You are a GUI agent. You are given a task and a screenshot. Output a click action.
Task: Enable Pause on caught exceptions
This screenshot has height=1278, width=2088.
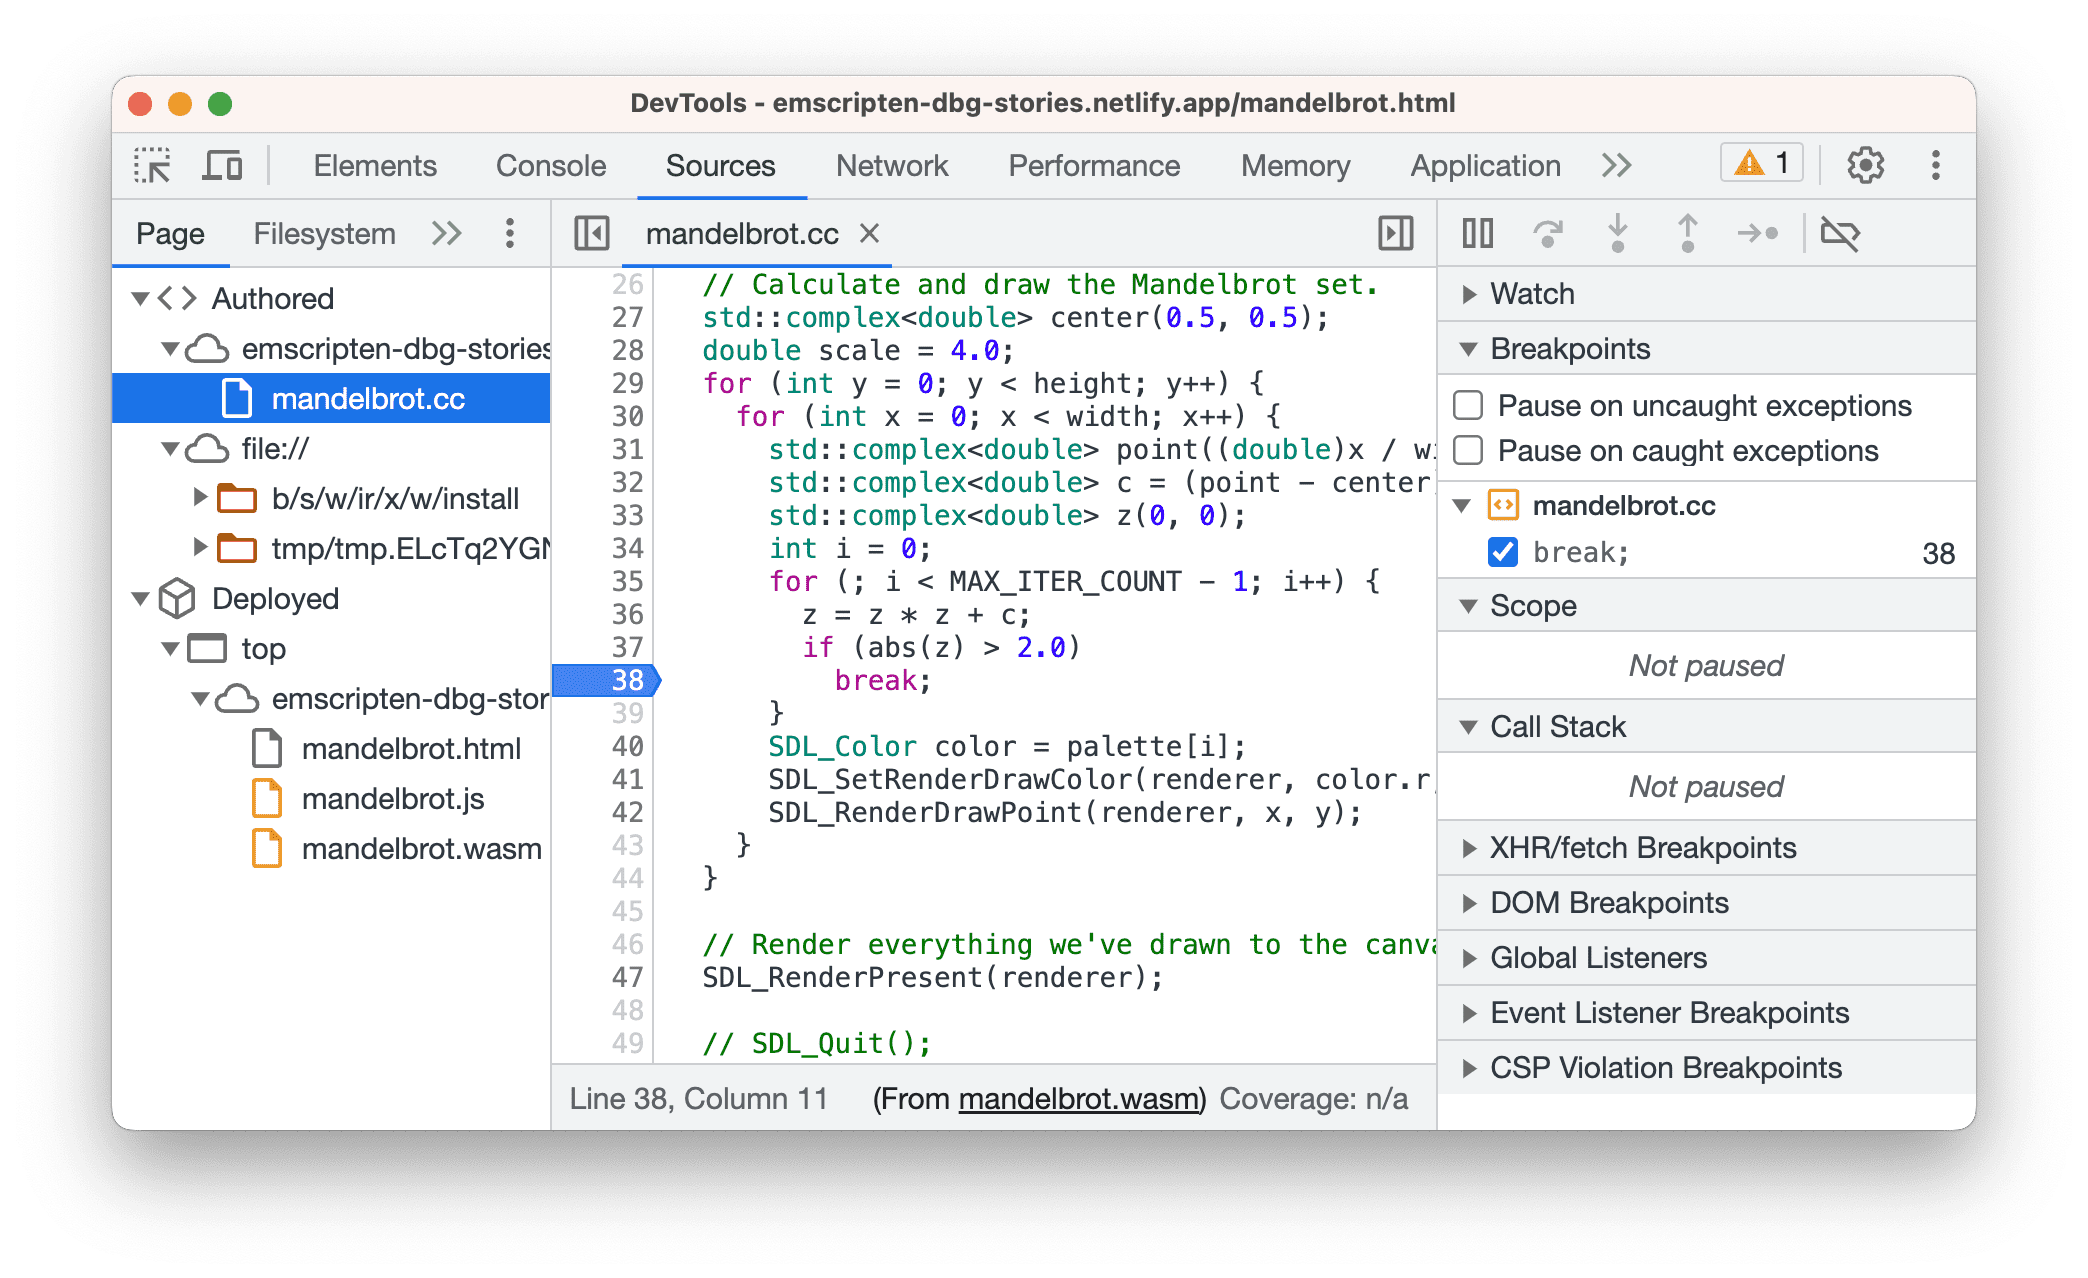[1477, 452]
